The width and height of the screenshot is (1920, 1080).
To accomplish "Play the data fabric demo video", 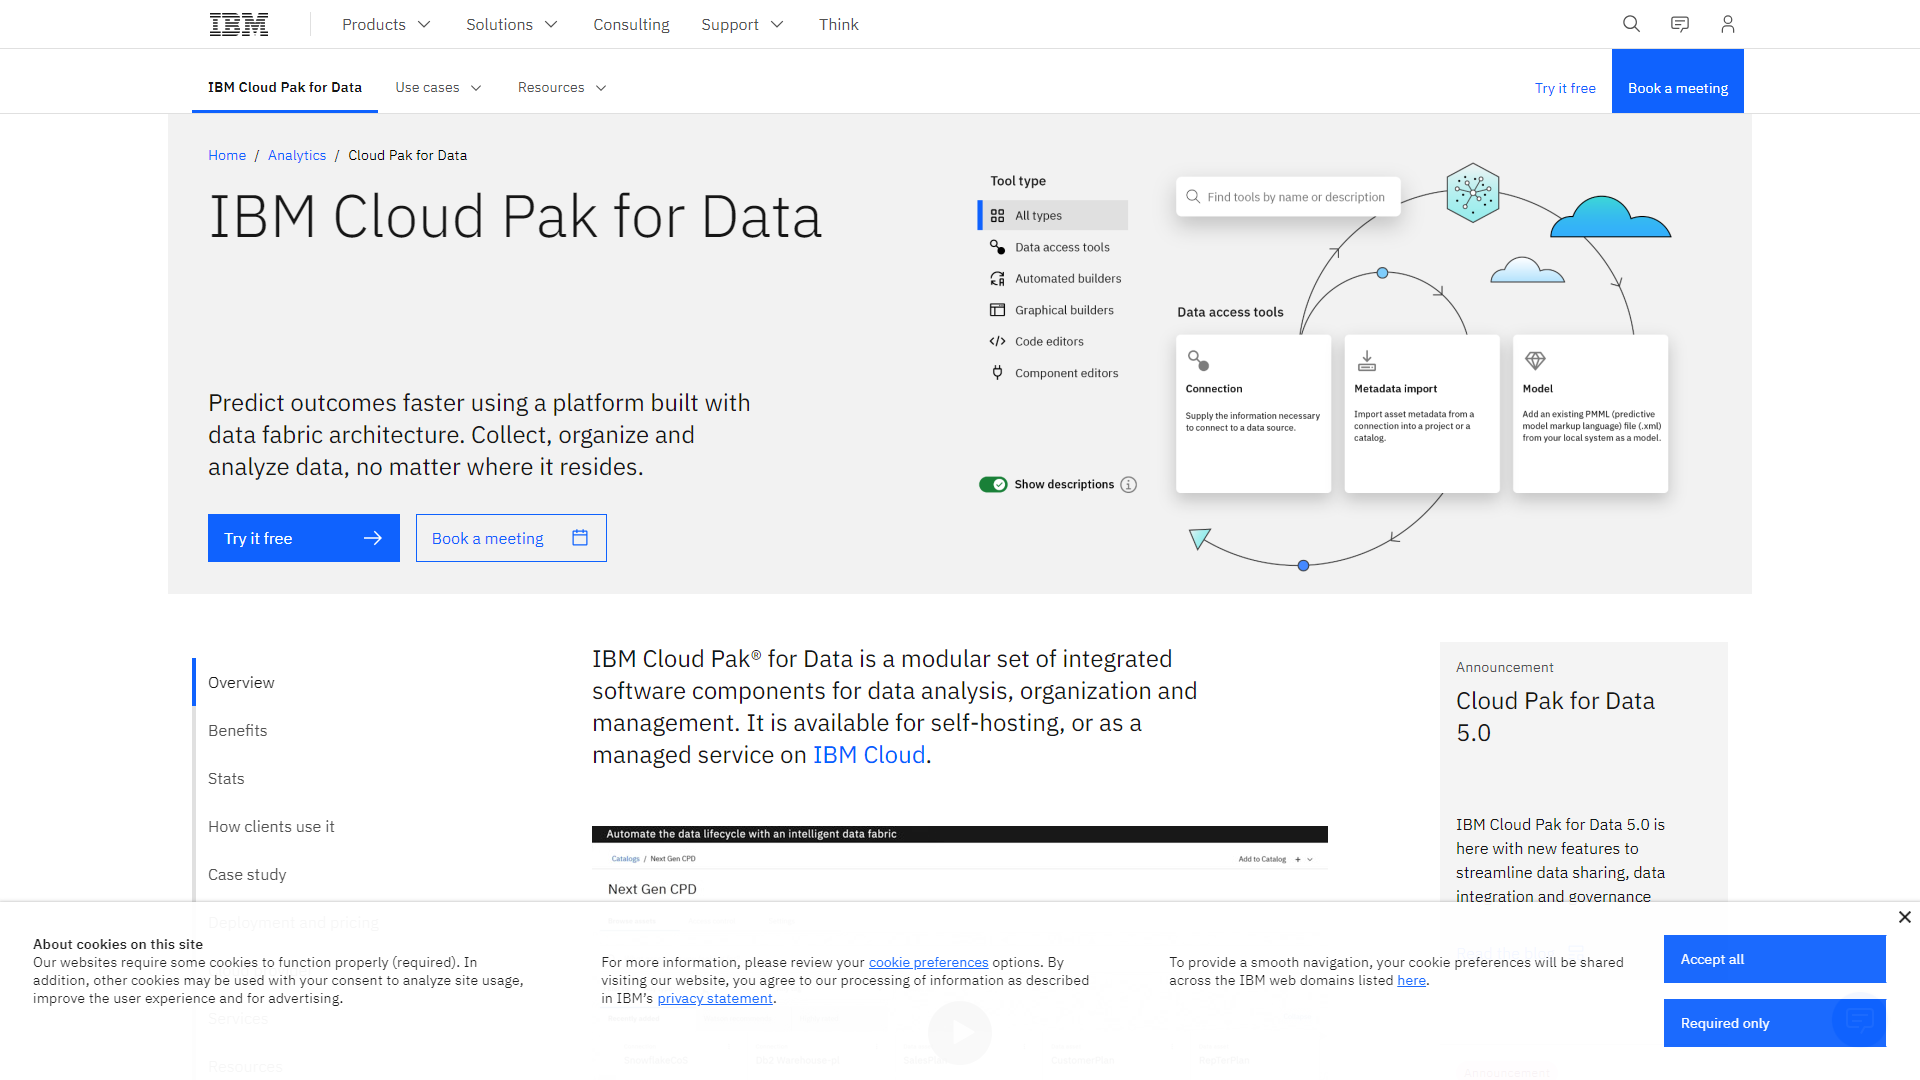I will [959, 1033].
